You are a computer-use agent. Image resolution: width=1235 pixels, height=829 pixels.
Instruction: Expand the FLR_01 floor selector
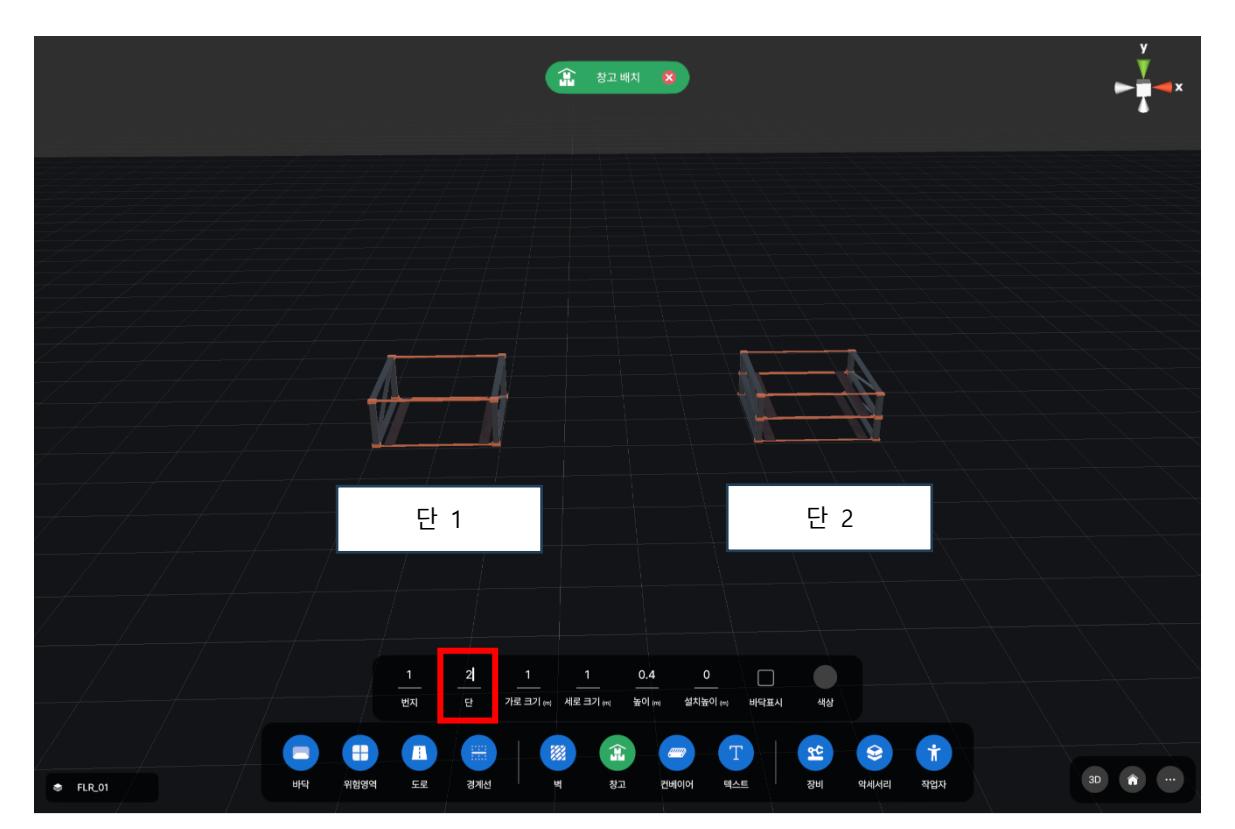click(101, 787)
